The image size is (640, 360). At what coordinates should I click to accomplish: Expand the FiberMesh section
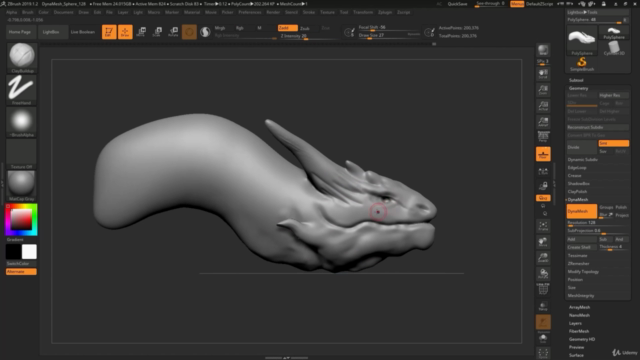pos(579,331)
